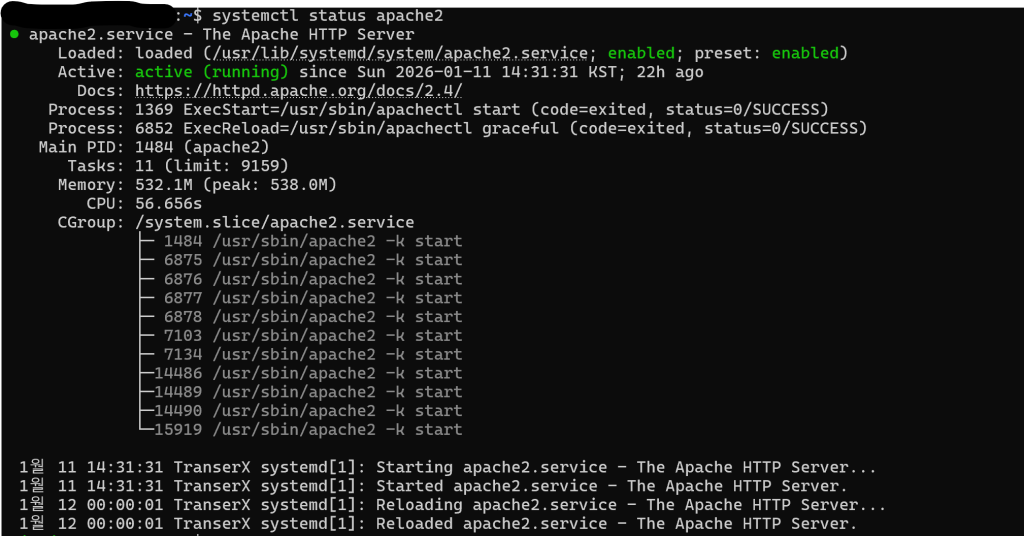This screenshot has height=536, width=1024.
Task: Click the CGroup /system.slice/apache2.service path
Action: (274, 222)
